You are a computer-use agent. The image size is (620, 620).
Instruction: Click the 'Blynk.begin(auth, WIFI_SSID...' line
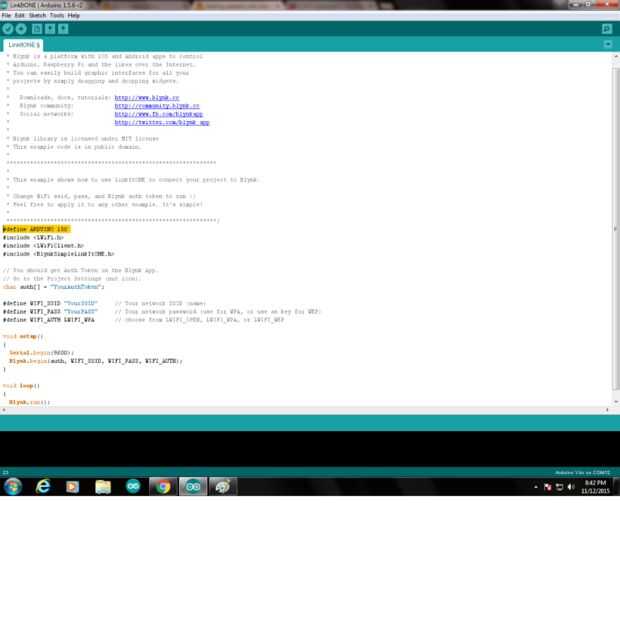96,361
